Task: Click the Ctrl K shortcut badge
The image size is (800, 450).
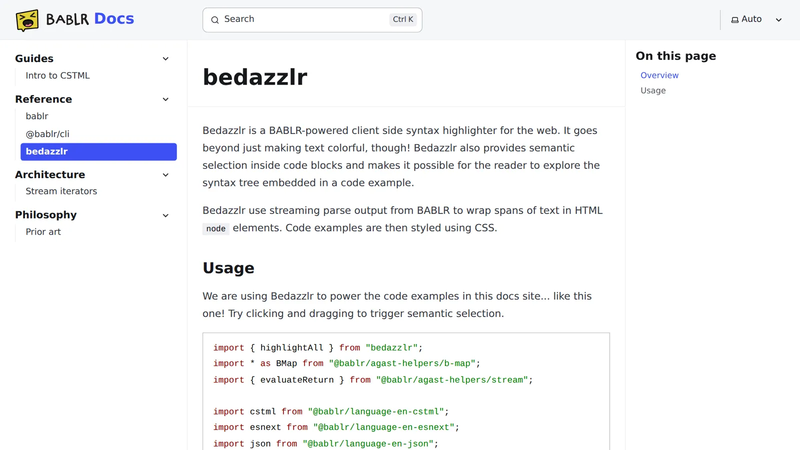Action: point(403,19)
